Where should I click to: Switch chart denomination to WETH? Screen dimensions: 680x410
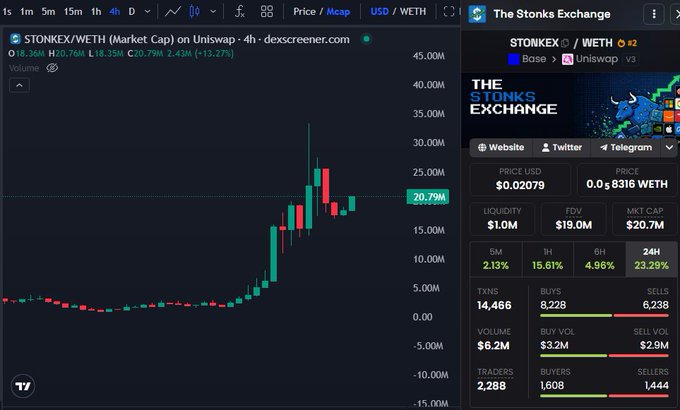coord(413,12)
